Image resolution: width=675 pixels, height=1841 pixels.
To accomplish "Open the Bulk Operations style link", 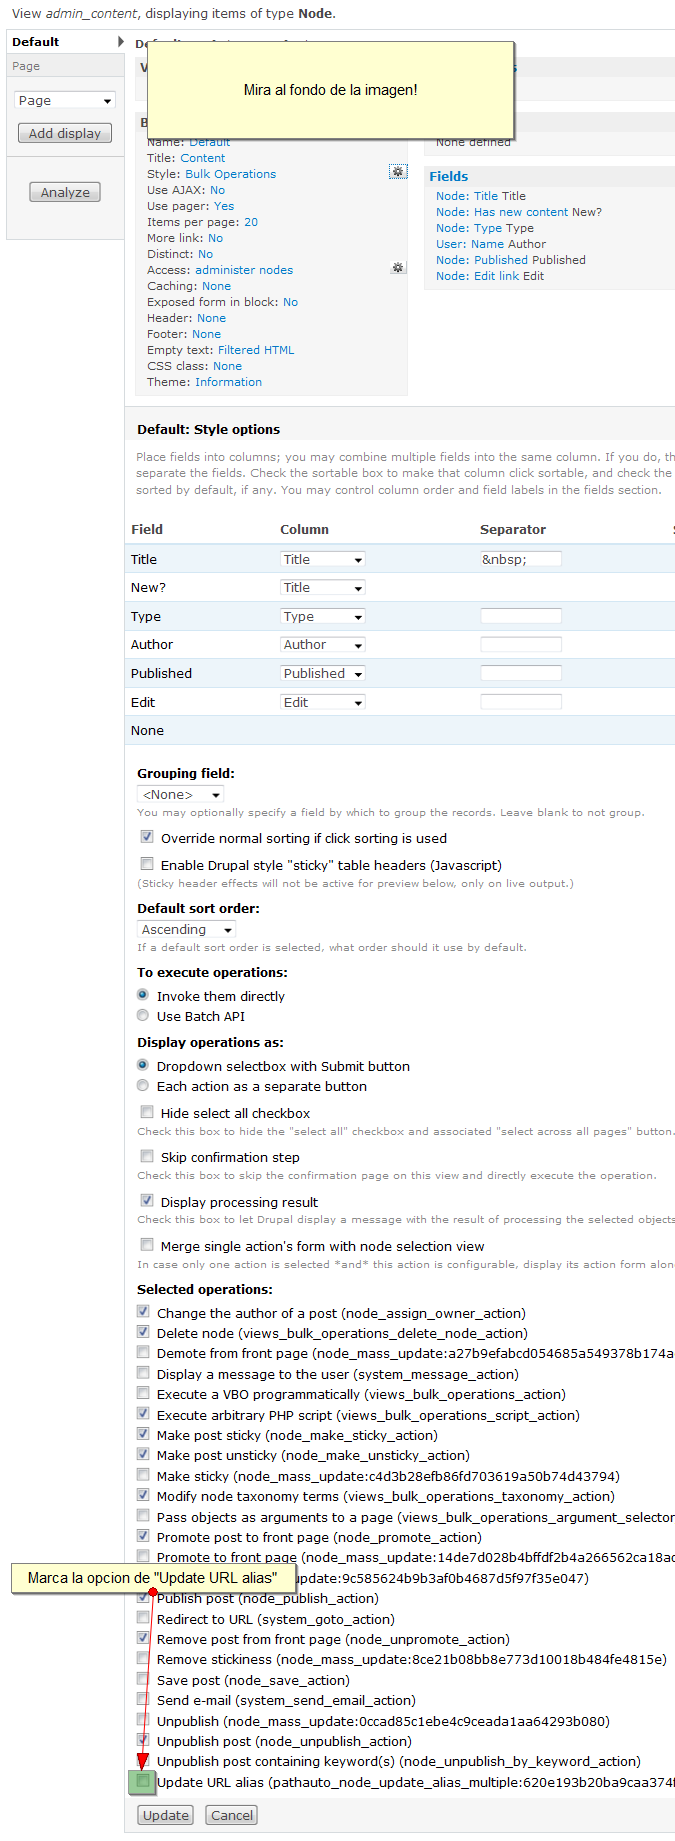I will tap(230, 174).
